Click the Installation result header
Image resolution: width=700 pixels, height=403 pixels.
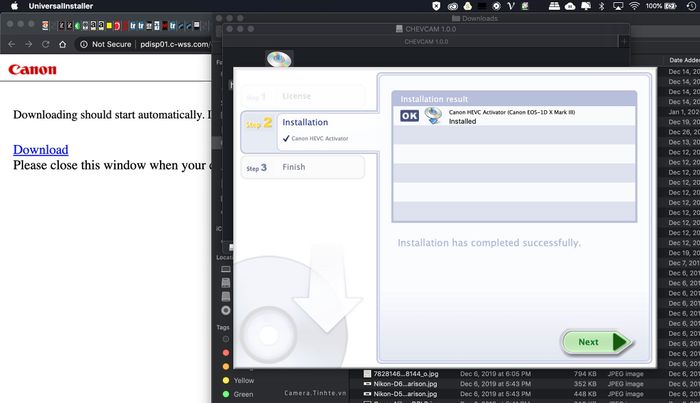point(514,99)
